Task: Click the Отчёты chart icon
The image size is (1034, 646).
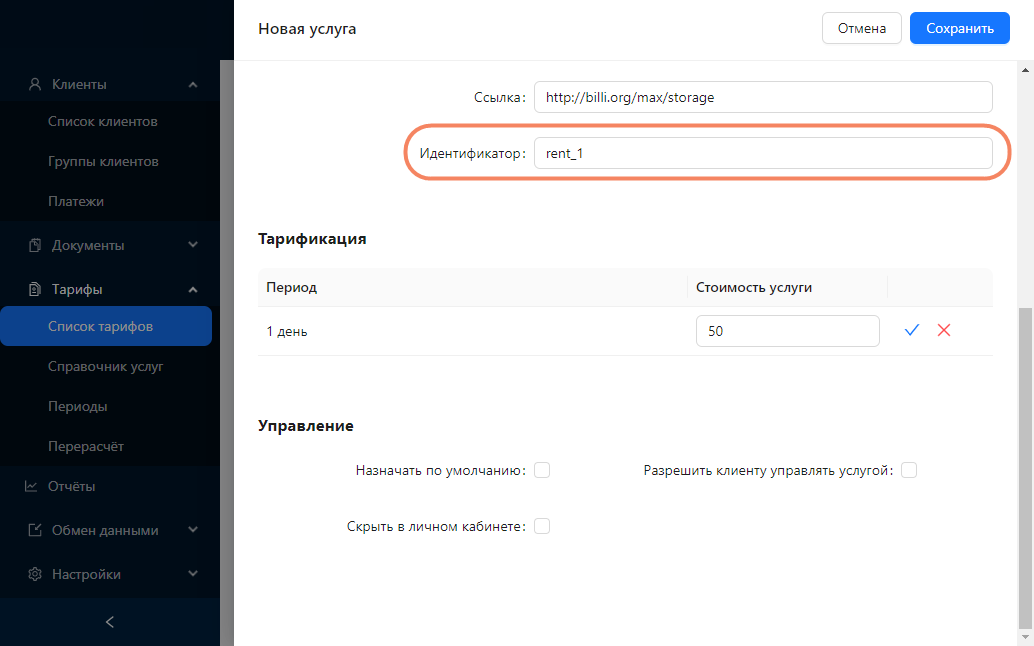Action: pos(32,487)
